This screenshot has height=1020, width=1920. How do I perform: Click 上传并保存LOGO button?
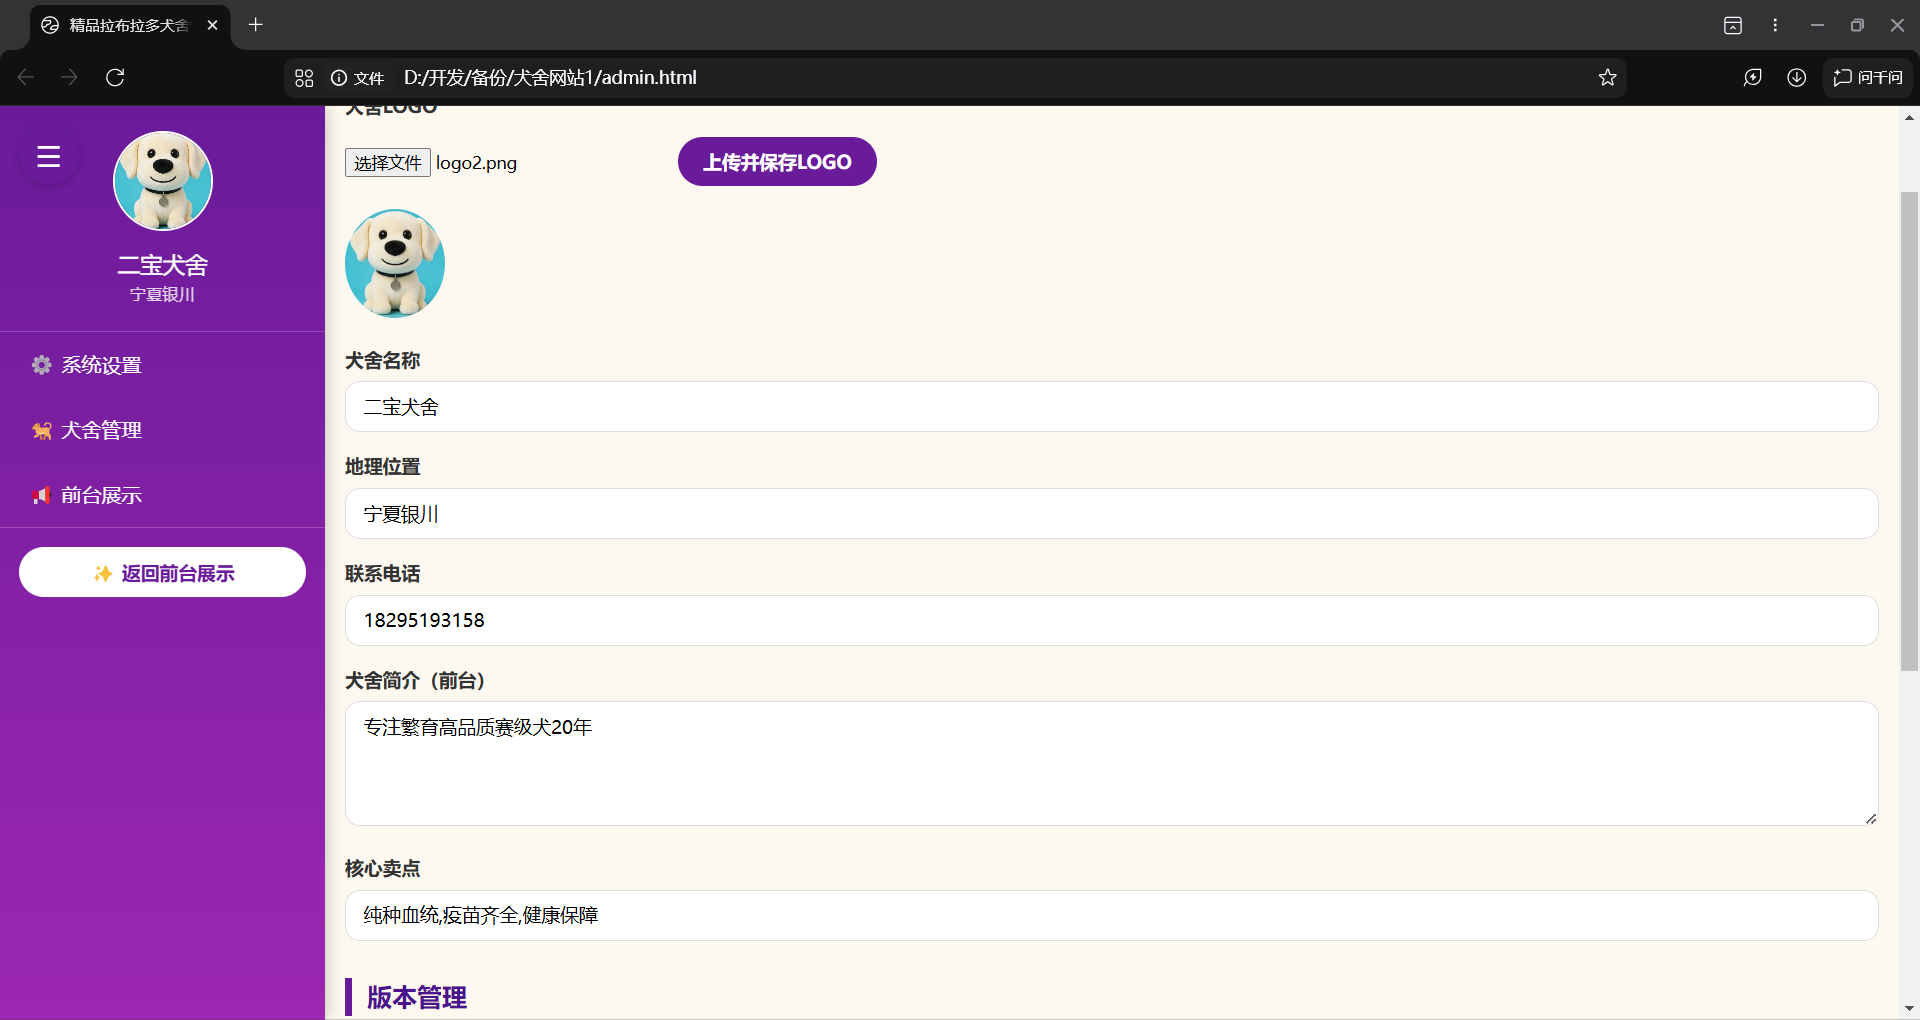(x=777, y=162)
